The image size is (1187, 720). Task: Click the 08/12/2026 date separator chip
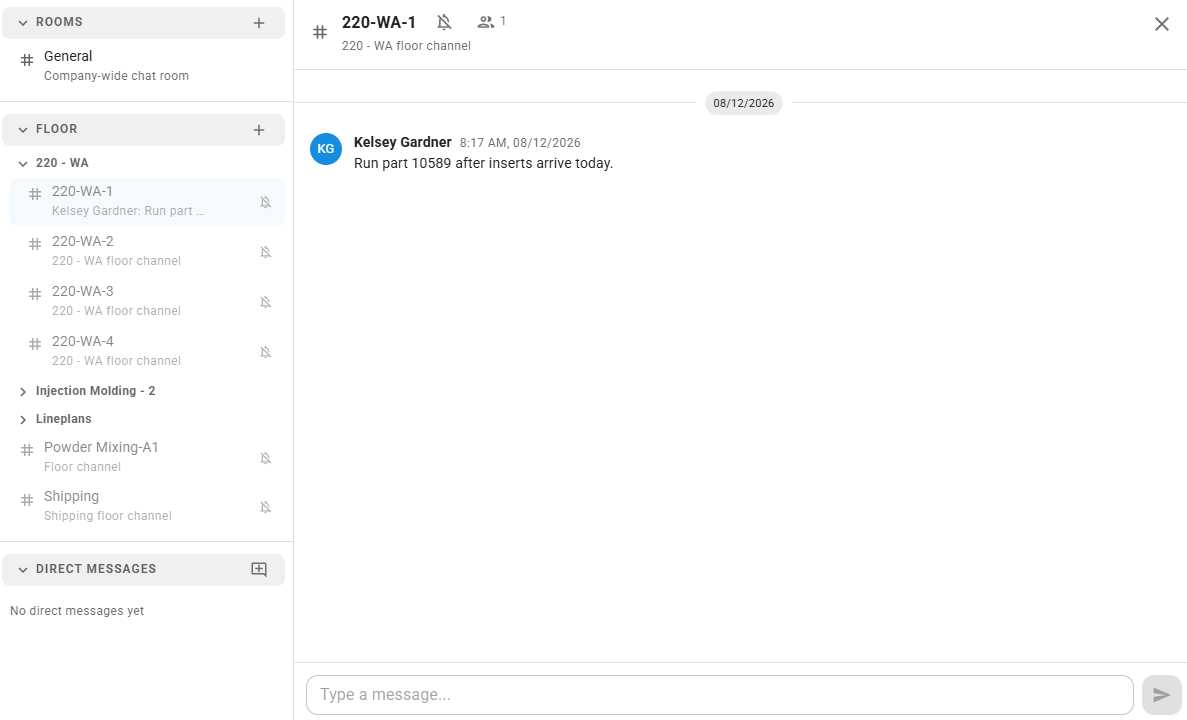coord(743,103)
